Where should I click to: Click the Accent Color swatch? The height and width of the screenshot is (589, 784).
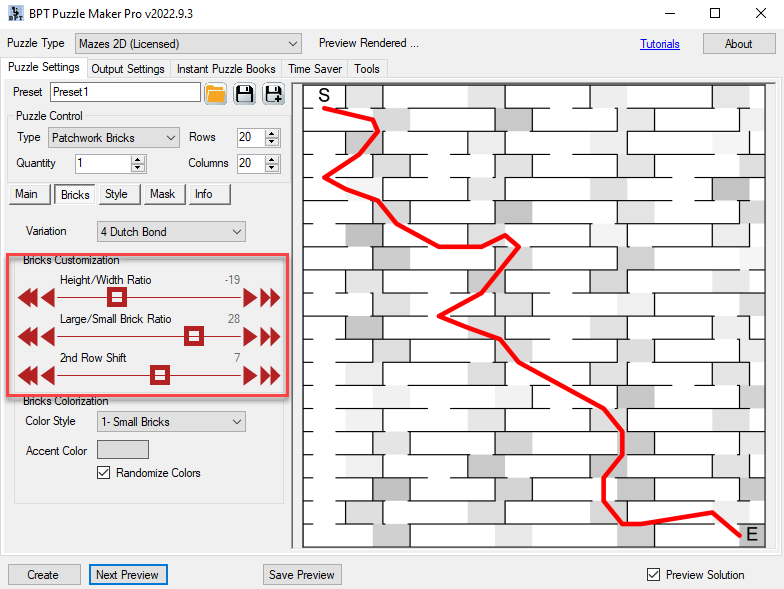(123, 450)
